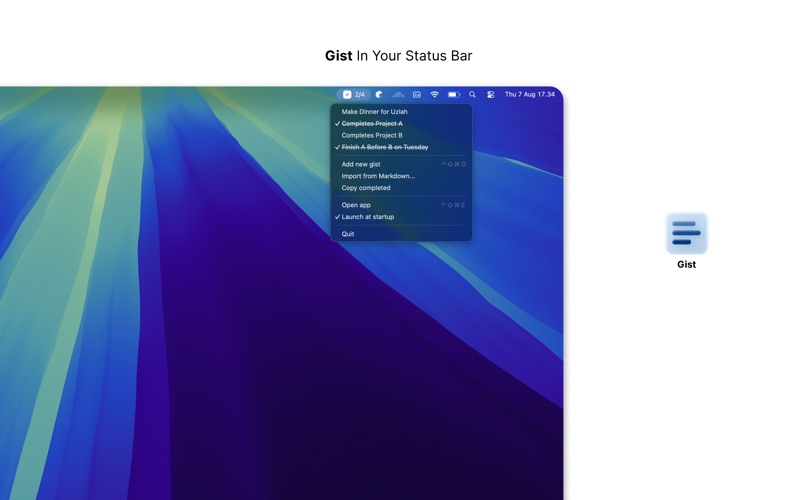
Task: Click the Gist 2/4 status bar item
Action: (x=353, y=94)
